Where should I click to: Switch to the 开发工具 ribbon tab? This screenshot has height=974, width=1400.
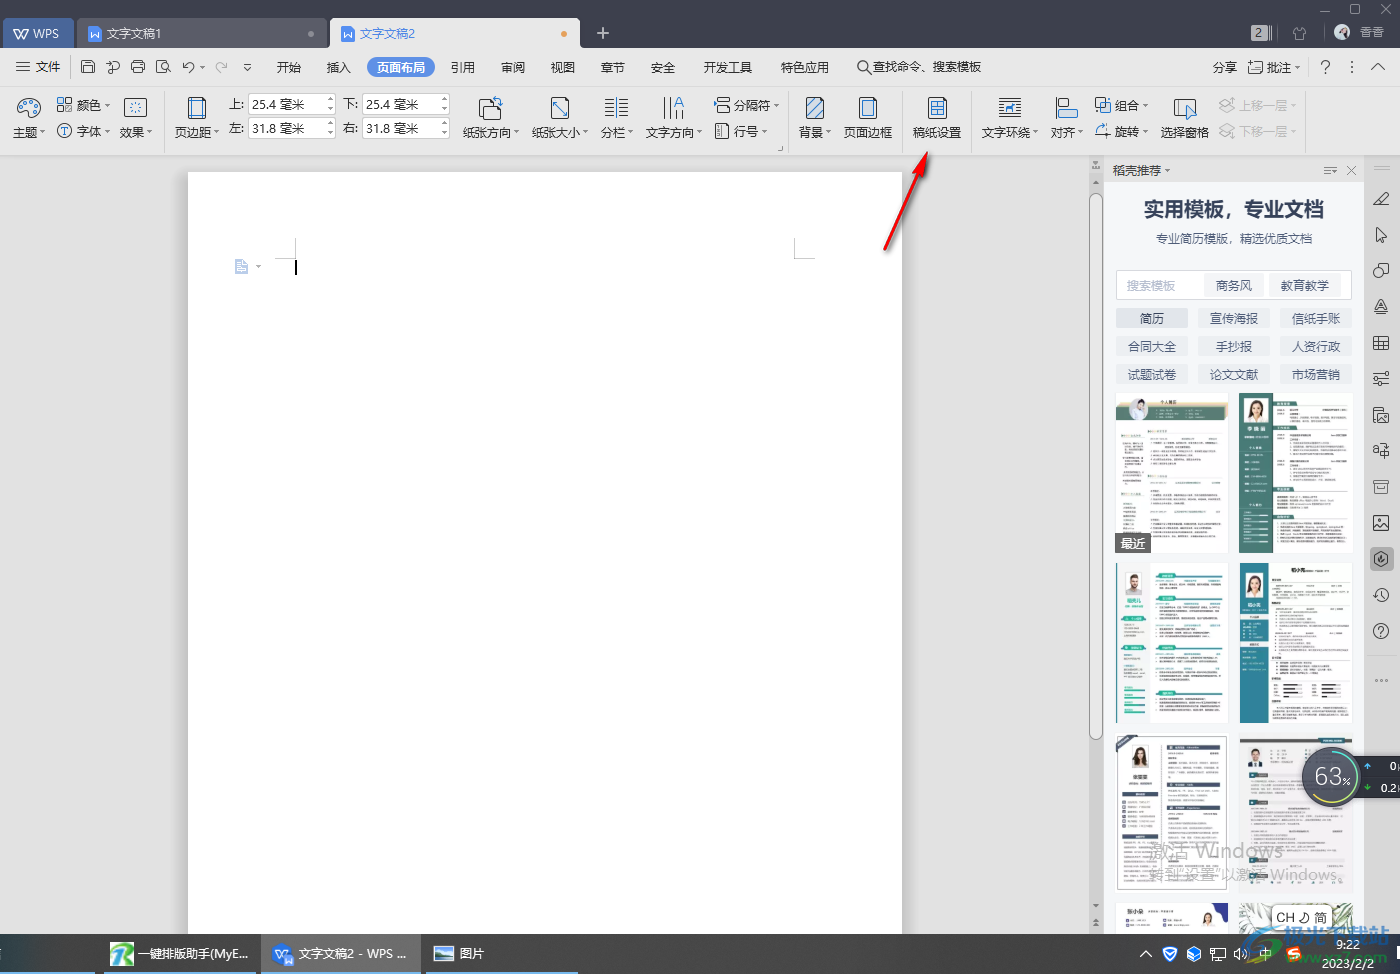tap(728, 67)
